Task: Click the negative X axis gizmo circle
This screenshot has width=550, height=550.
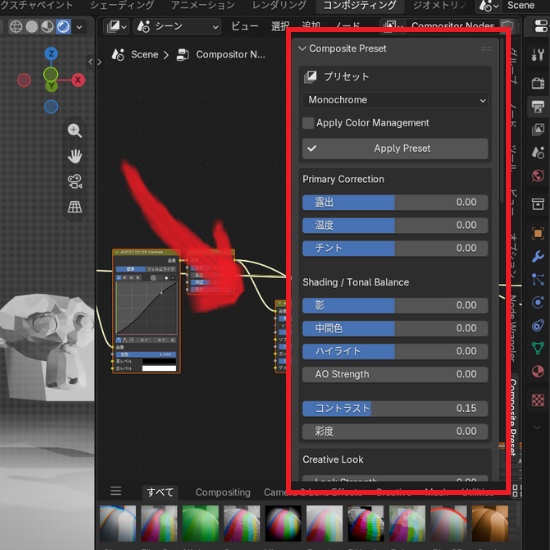Action: (x=24, y=80)
